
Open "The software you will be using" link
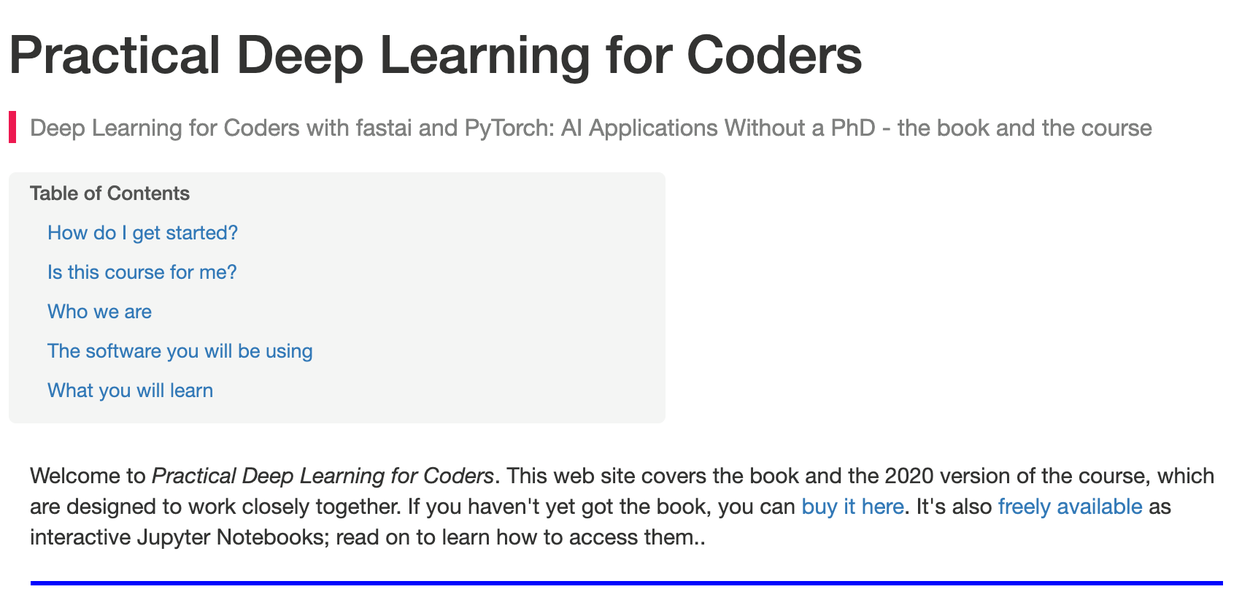tap(180, 351)
